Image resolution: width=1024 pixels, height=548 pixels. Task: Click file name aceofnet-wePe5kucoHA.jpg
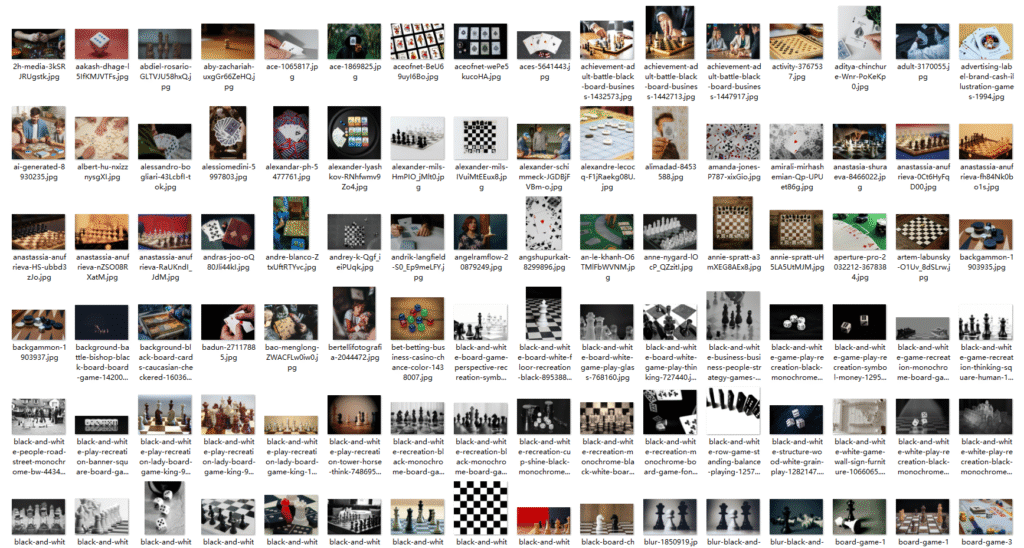[x=481, y=72]
